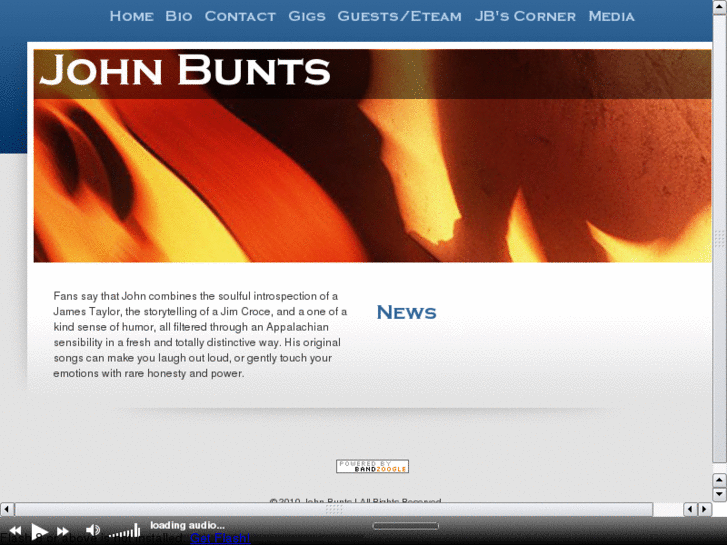Click the News heading

406,312
